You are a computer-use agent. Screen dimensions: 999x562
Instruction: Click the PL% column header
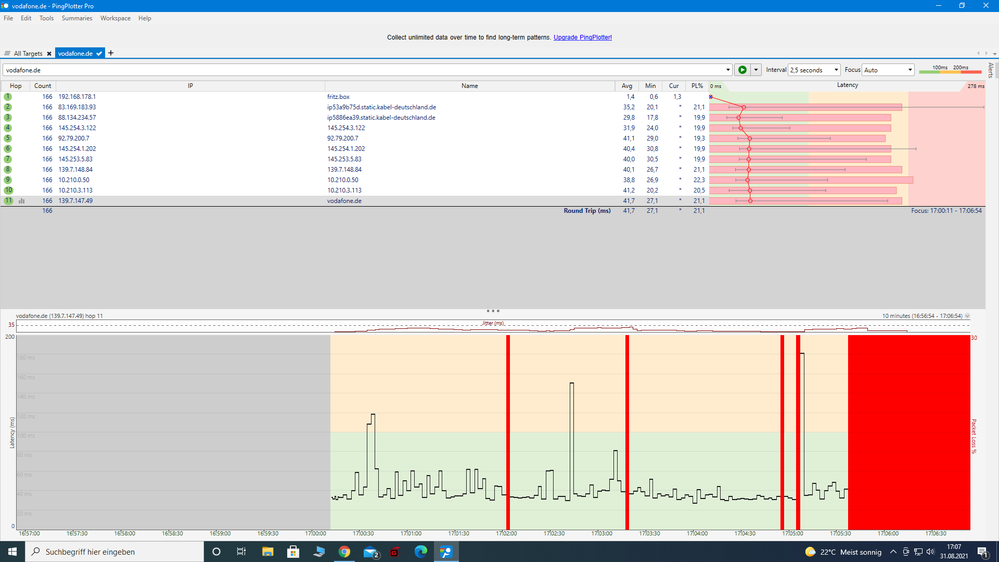pyautogui.click(x=697, y=86)
